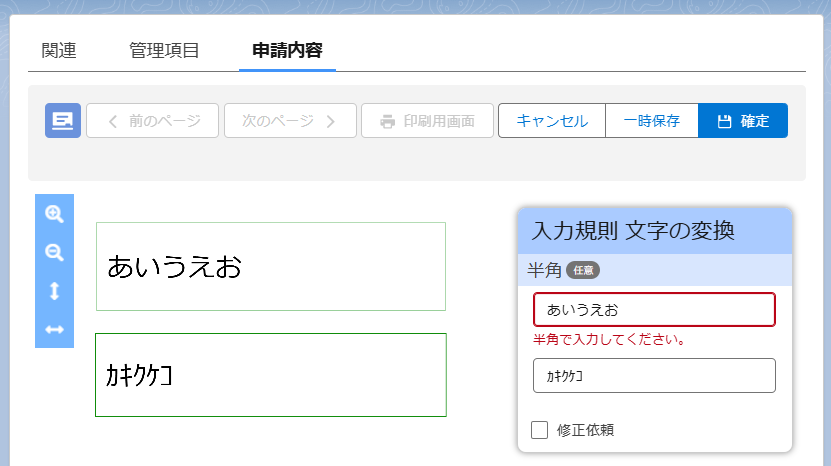Select the あいうえお box in document preview

[x=271, y=267]
